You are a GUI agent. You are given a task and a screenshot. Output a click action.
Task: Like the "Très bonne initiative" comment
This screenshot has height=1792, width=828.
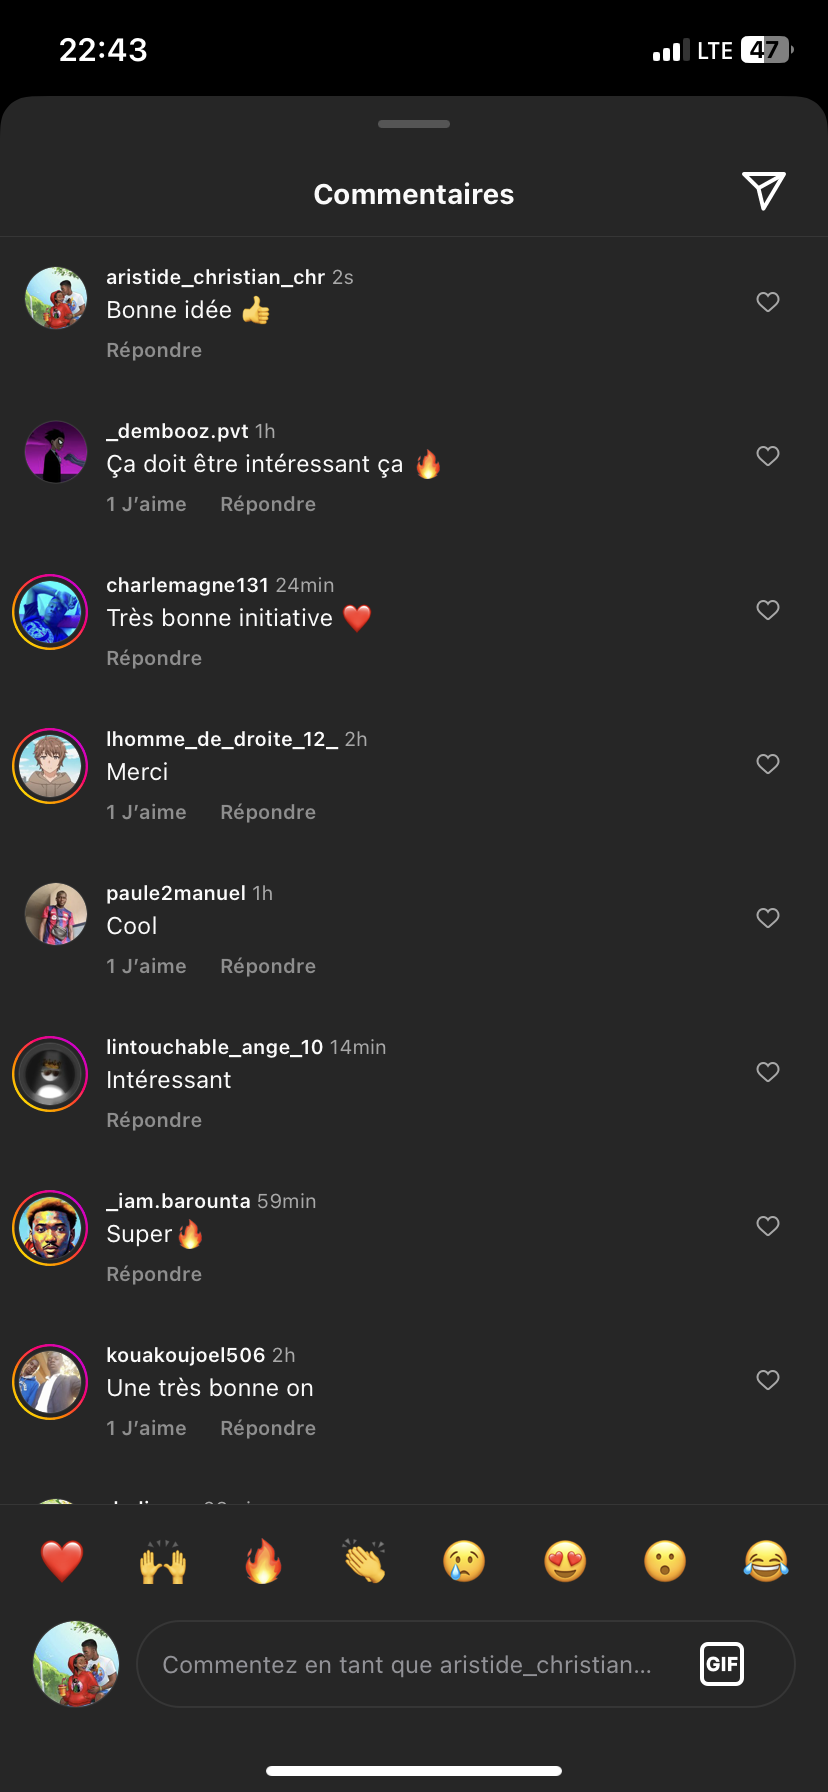pos(768,610)
